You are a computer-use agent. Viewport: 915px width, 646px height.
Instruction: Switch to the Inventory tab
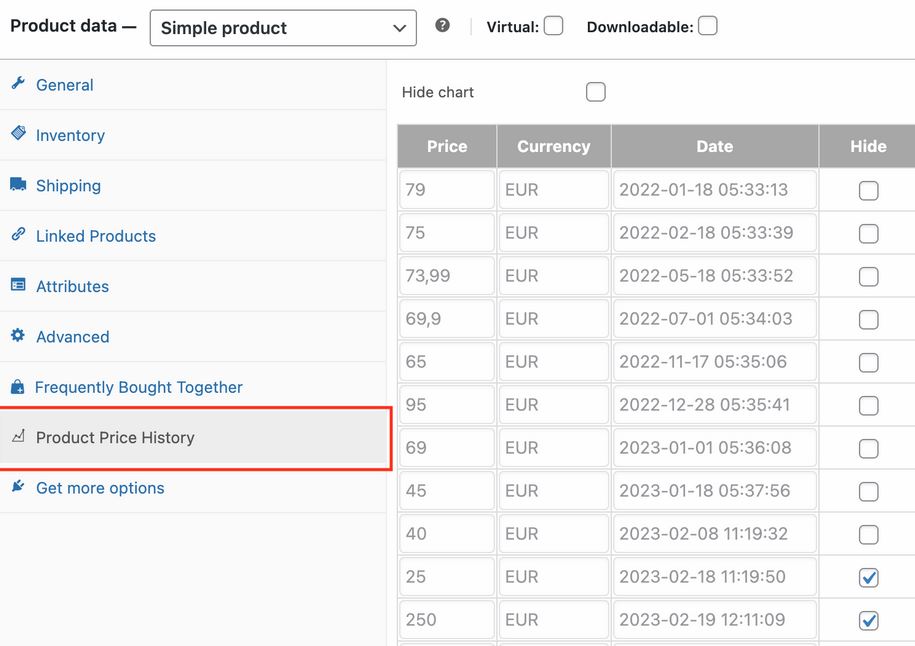point(70,135)
